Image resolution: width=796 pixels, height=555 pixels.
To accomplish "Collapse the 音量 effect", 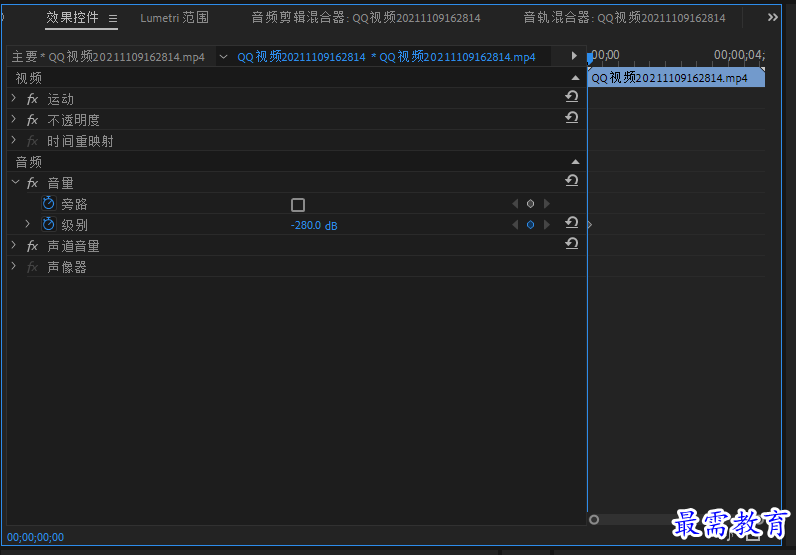I will [x=15, y=182].
